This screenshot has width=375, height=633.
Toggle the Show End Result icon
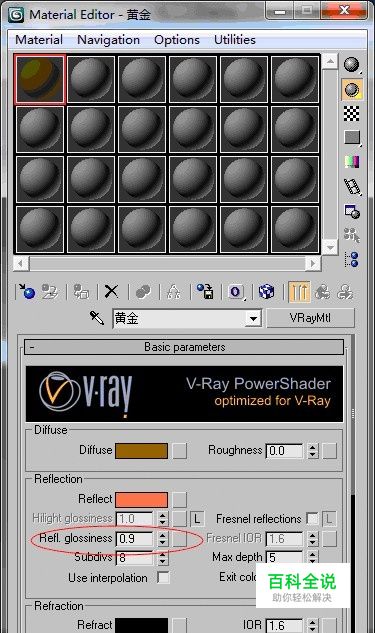tap(299, 291)
